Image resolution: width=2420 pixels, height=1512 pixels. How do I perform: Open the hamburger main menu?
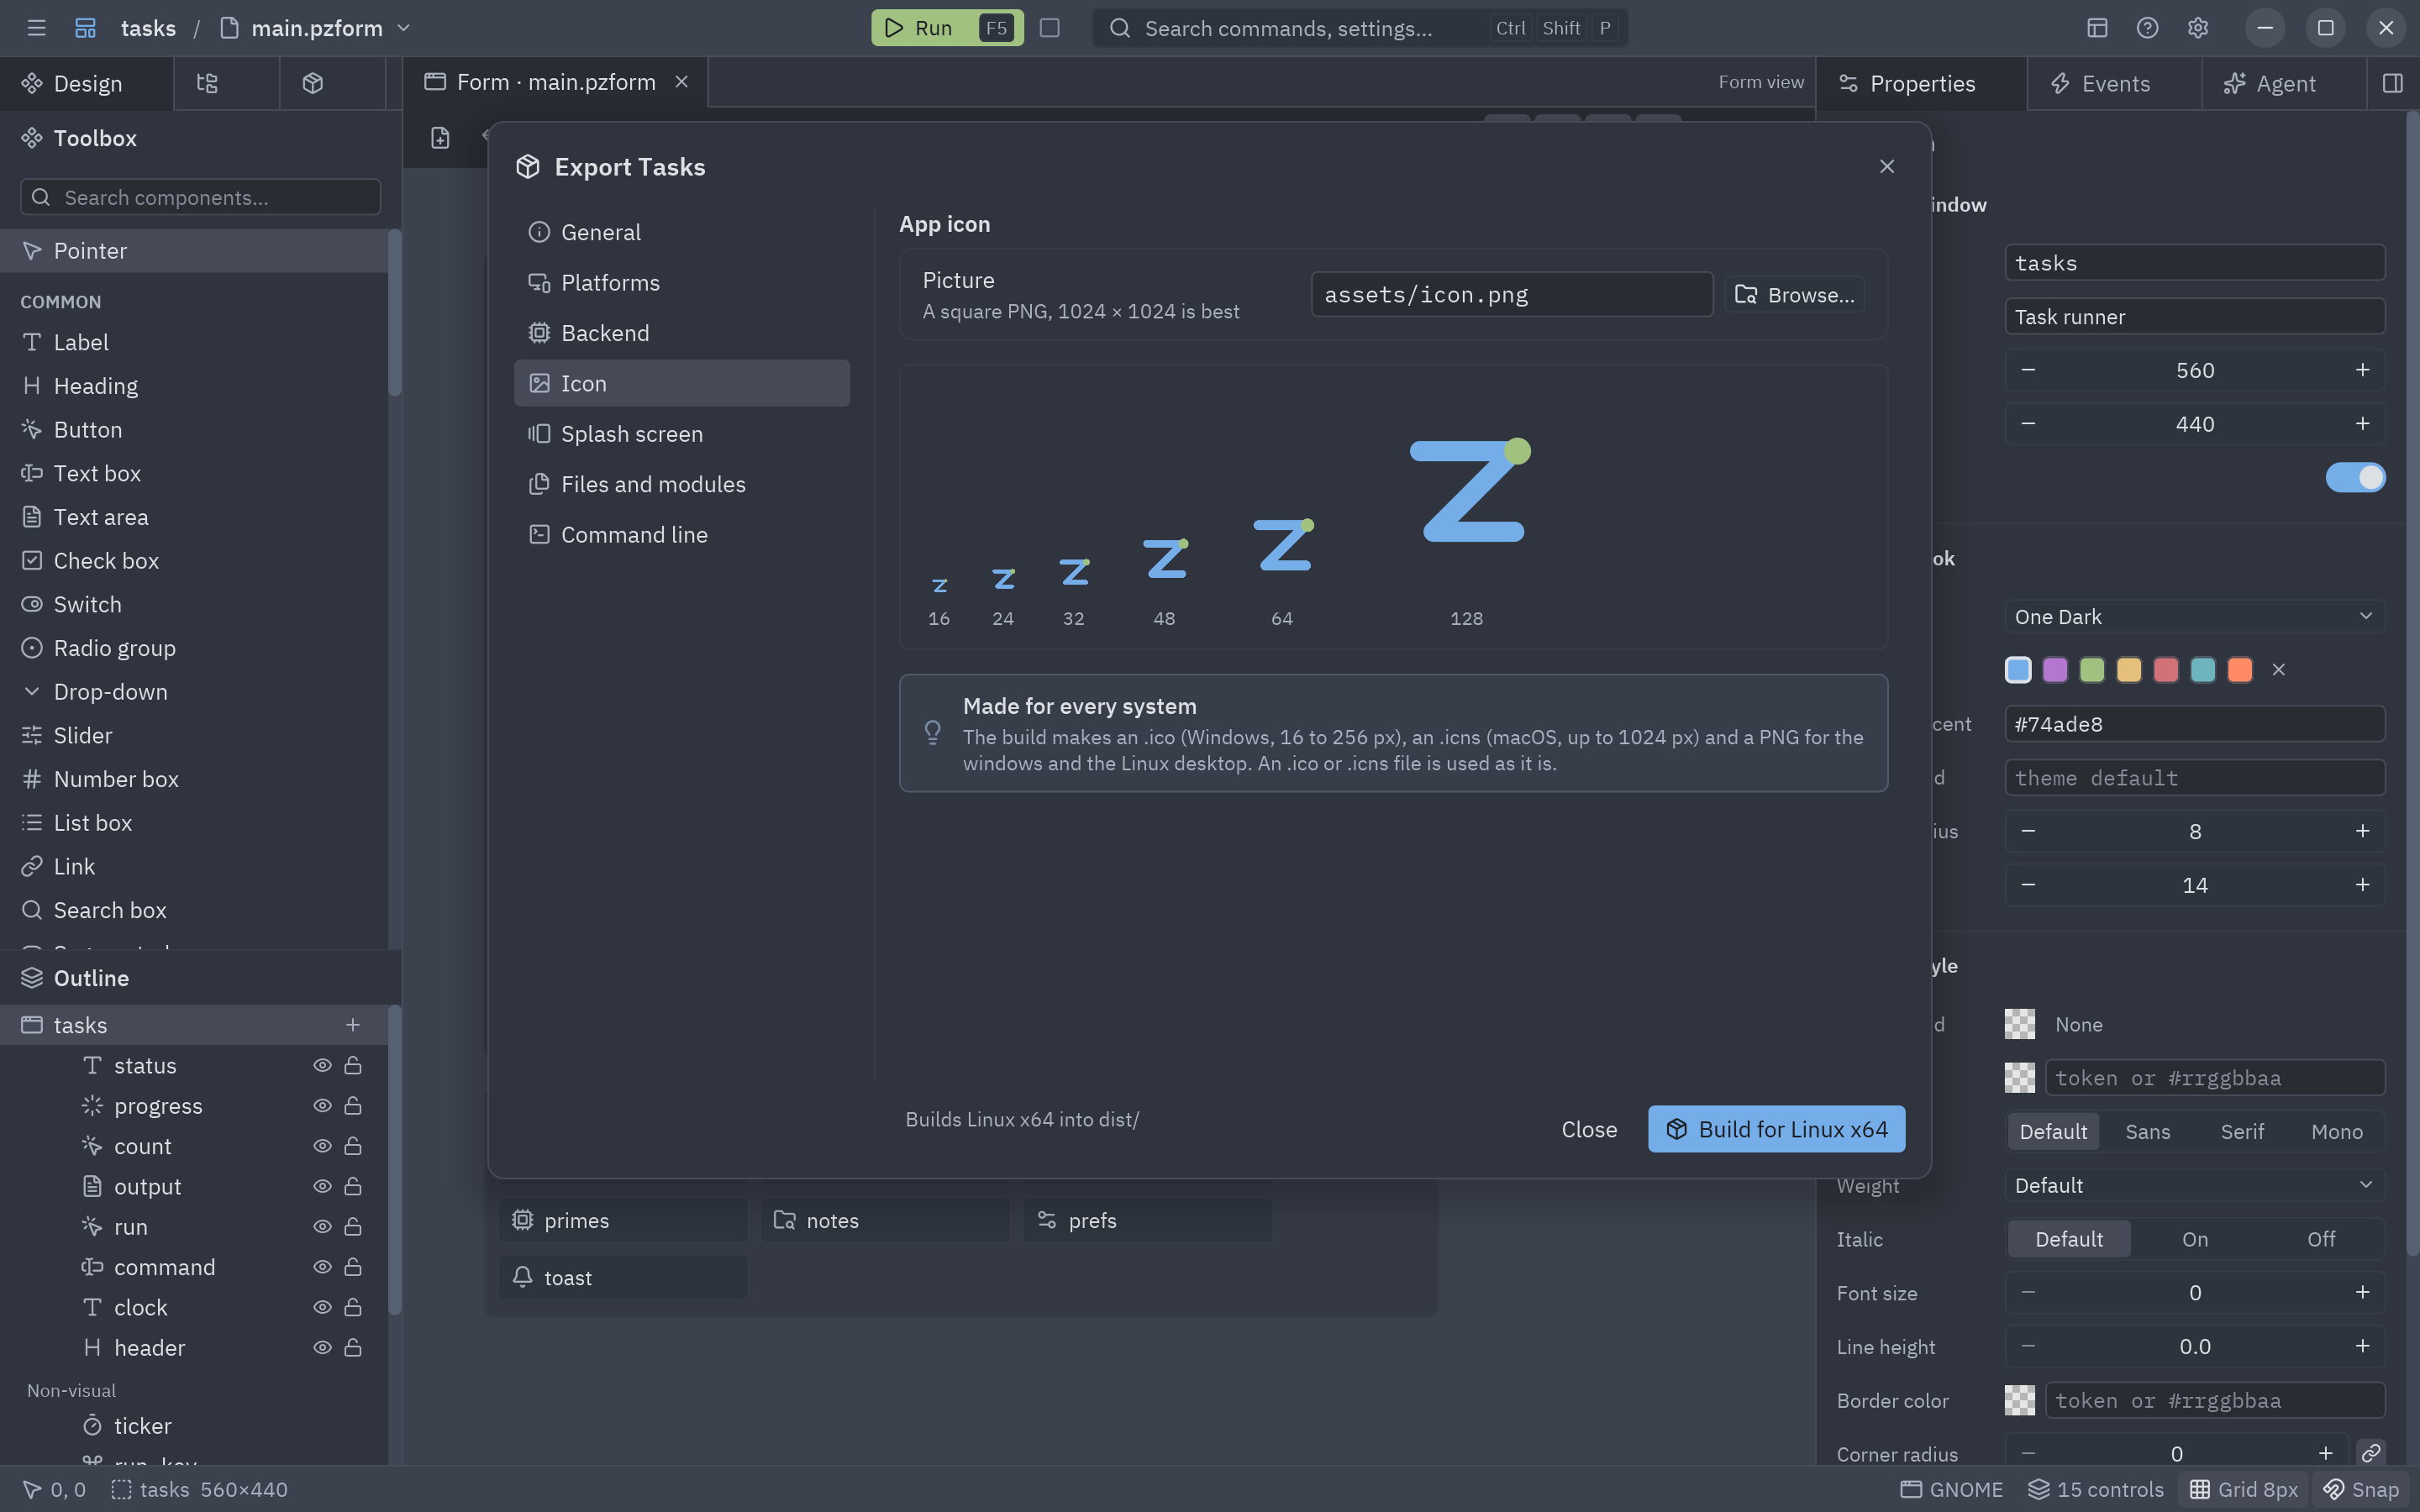point(37,28)
